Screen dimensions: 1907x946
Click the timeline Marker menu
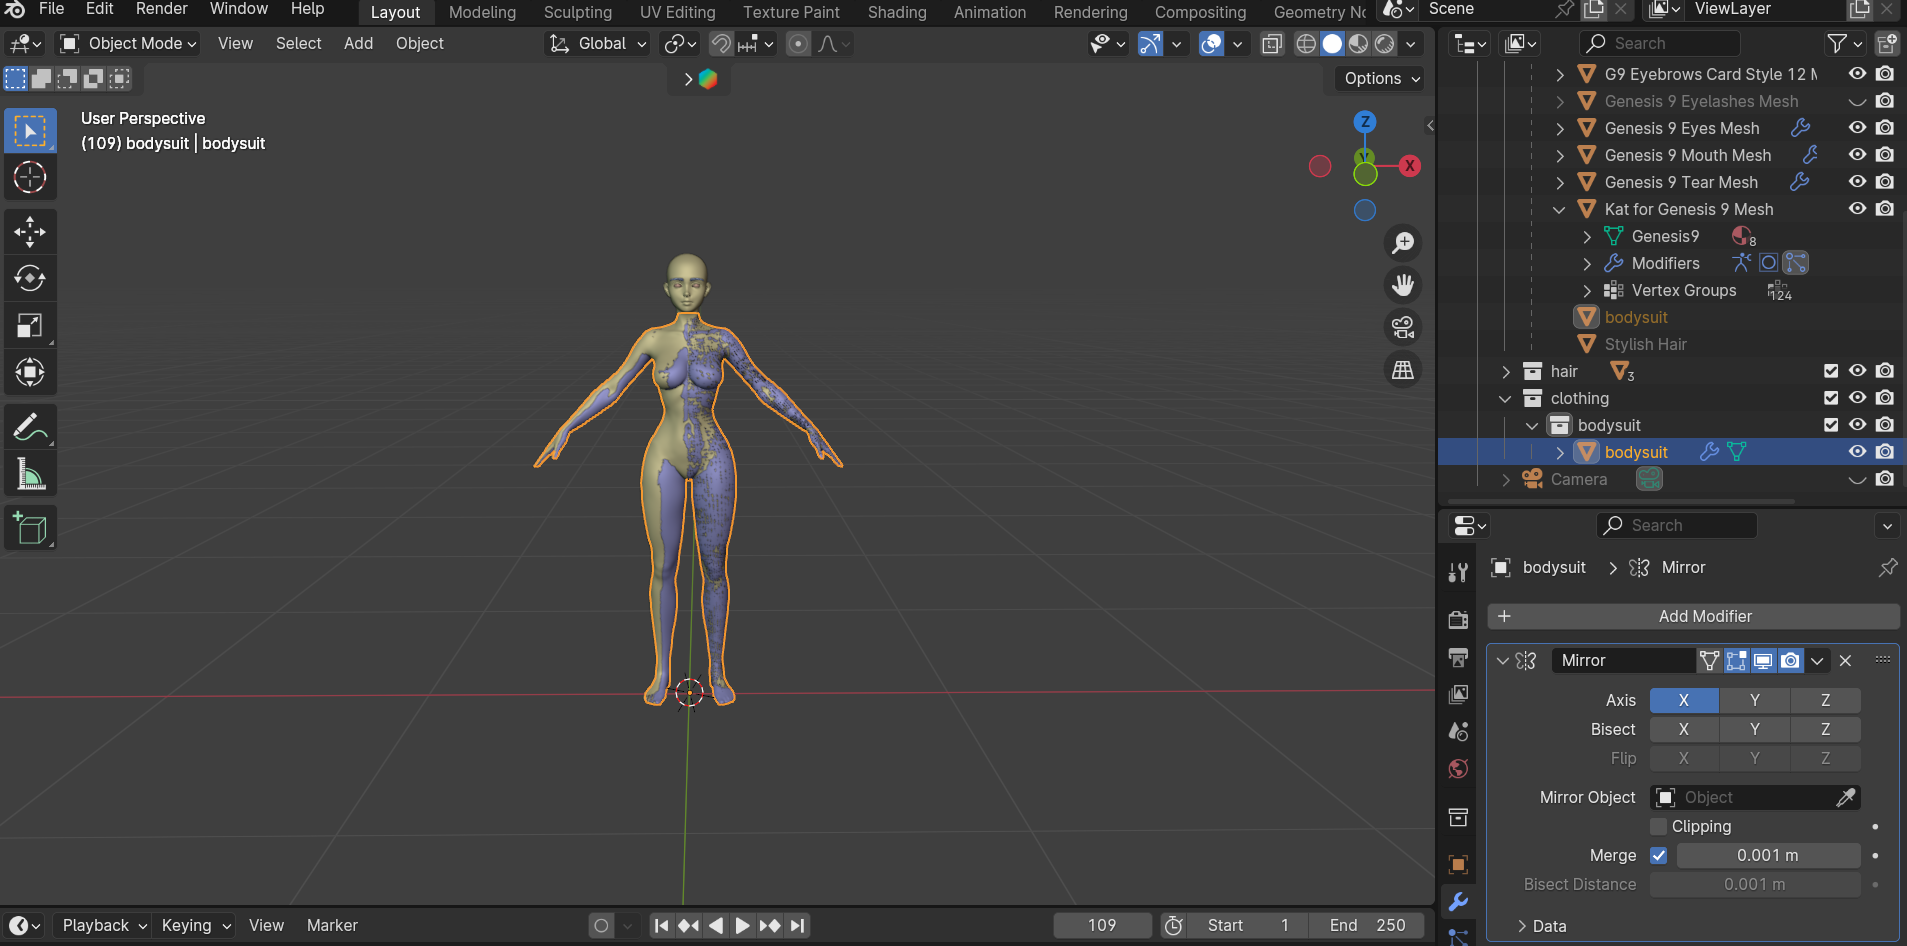pos(332,925)
